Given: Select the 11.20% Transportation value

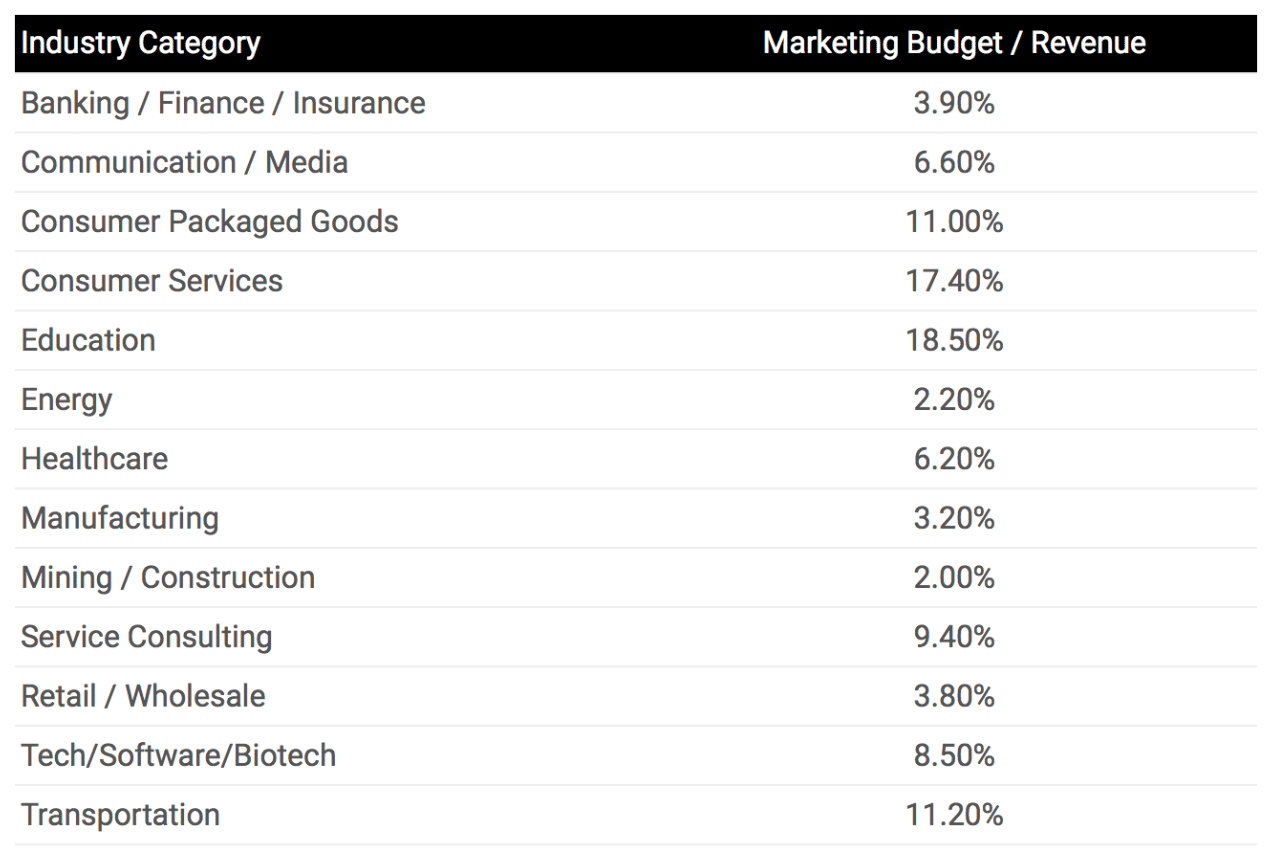Looking at the screenshot, I should (x=954, y=814).
